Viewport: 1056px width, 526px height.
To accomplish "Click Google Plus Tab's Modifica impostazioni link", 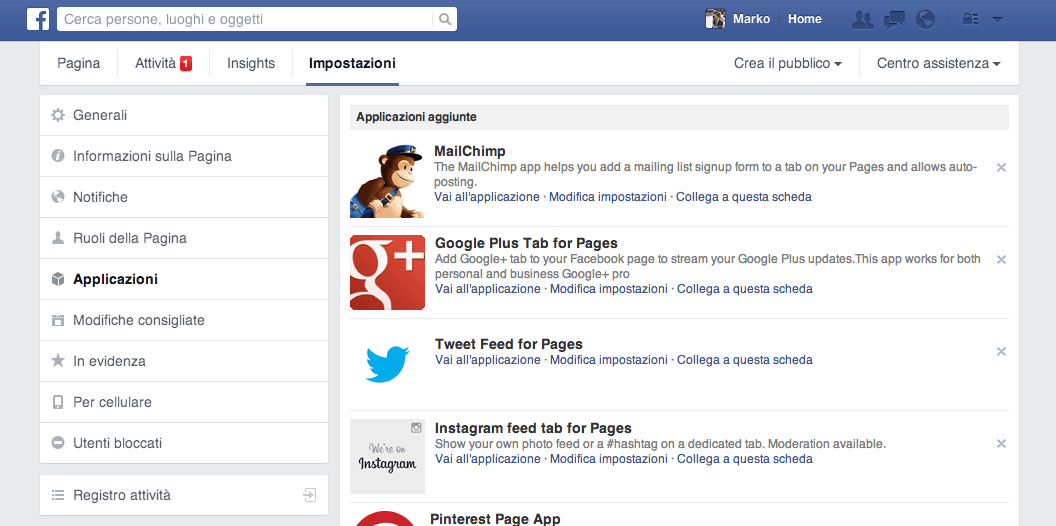I will tap(609, 289).
